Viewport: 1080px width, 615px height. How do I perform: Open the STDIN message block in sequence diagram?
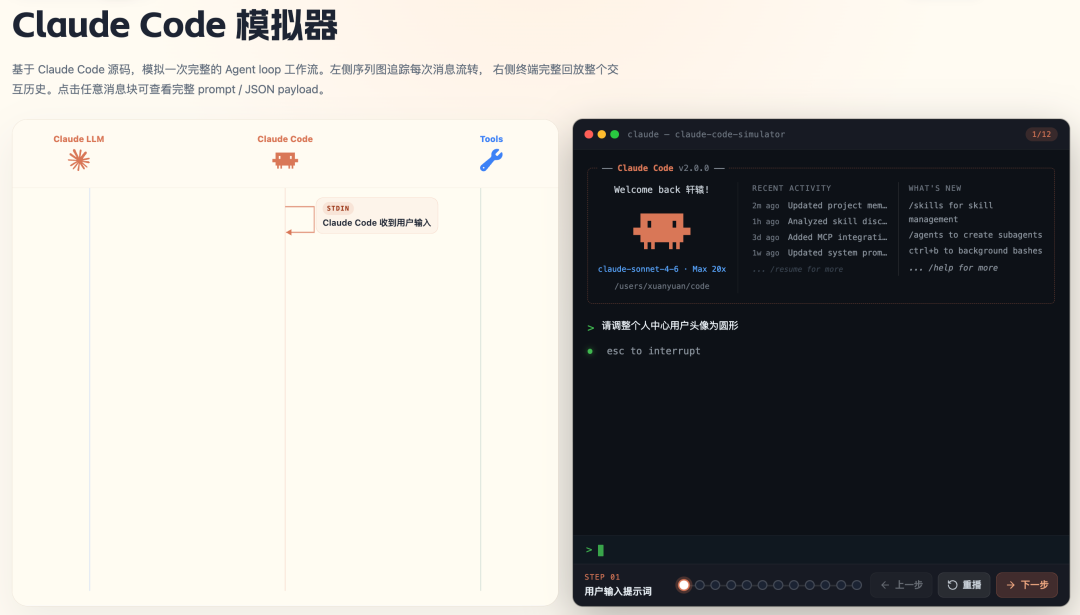click(376, 216)
